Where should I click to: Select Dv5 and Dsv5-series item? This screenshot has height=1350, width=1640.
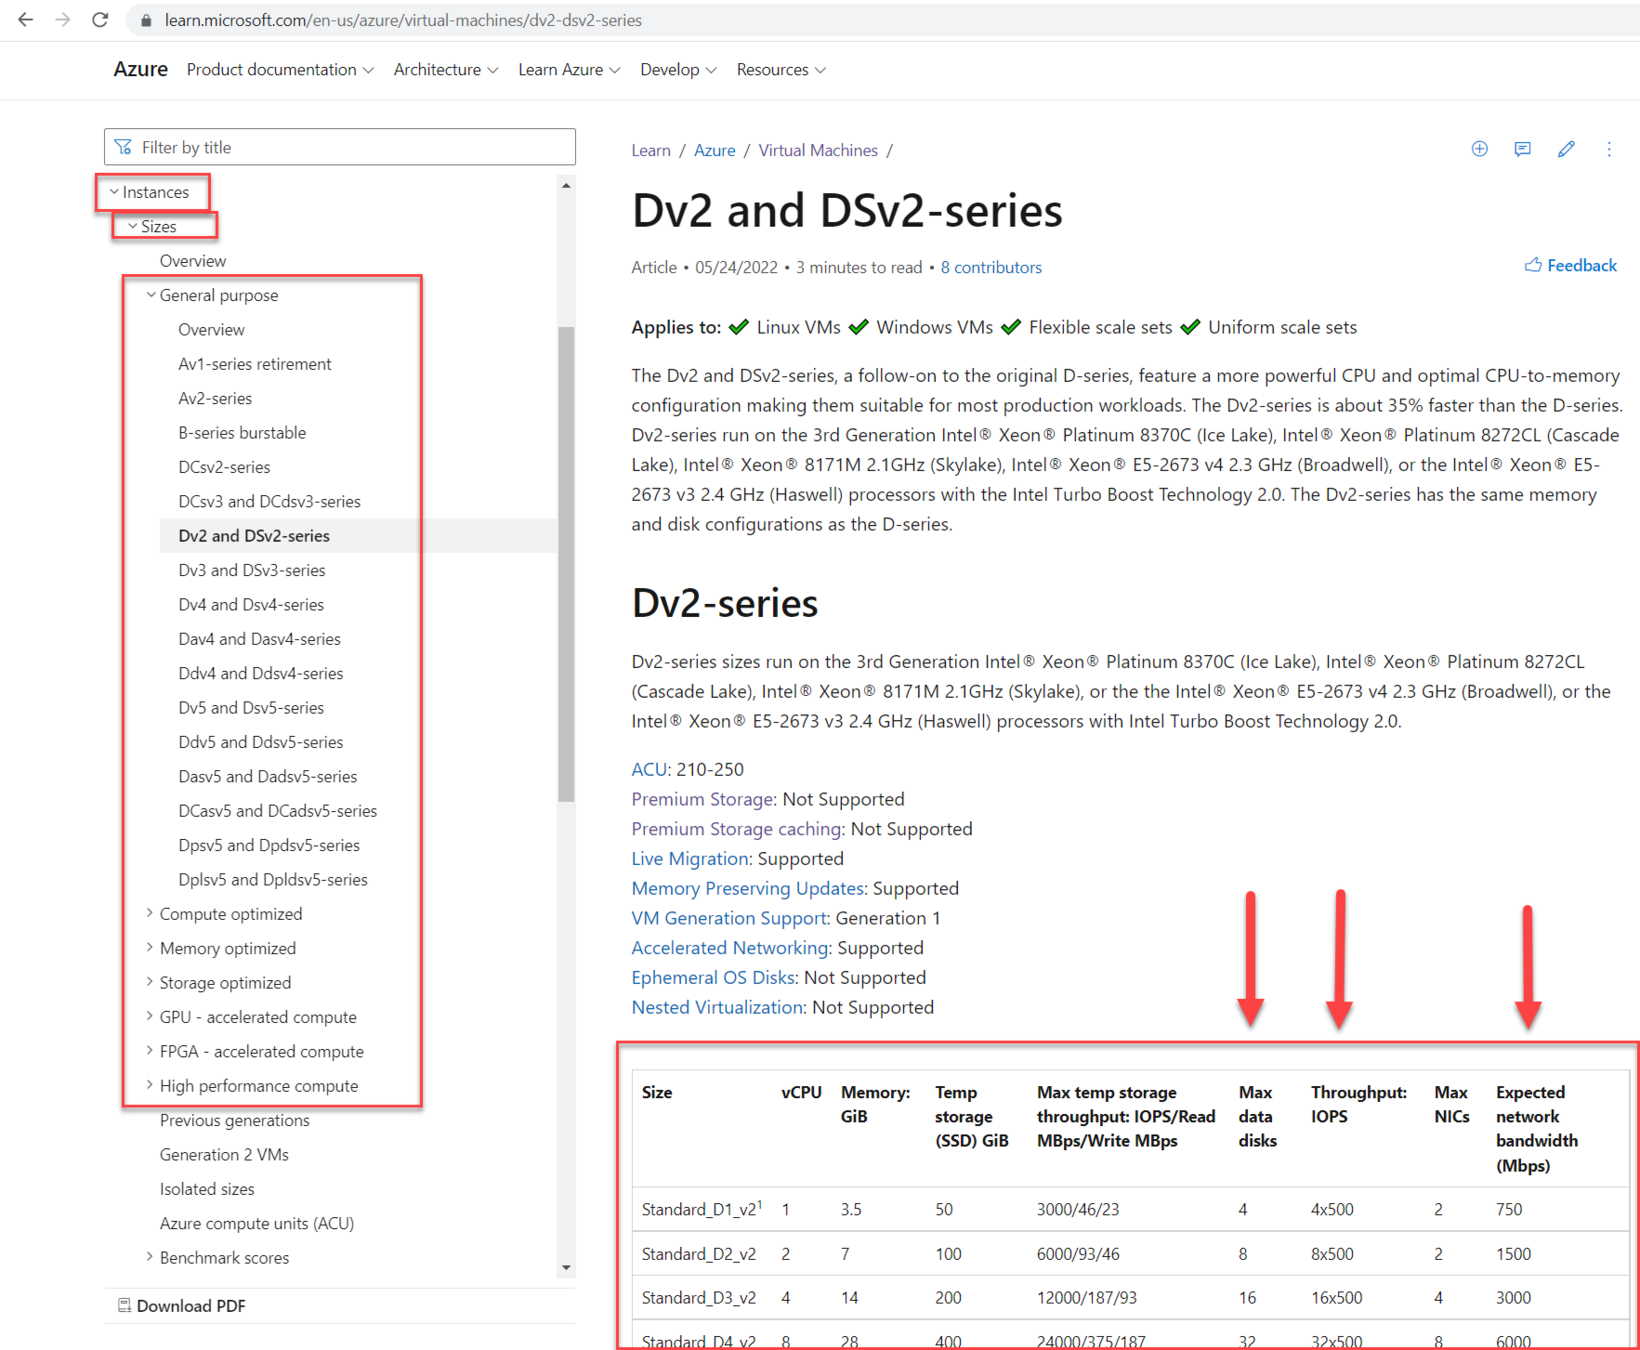coord(251,707)
